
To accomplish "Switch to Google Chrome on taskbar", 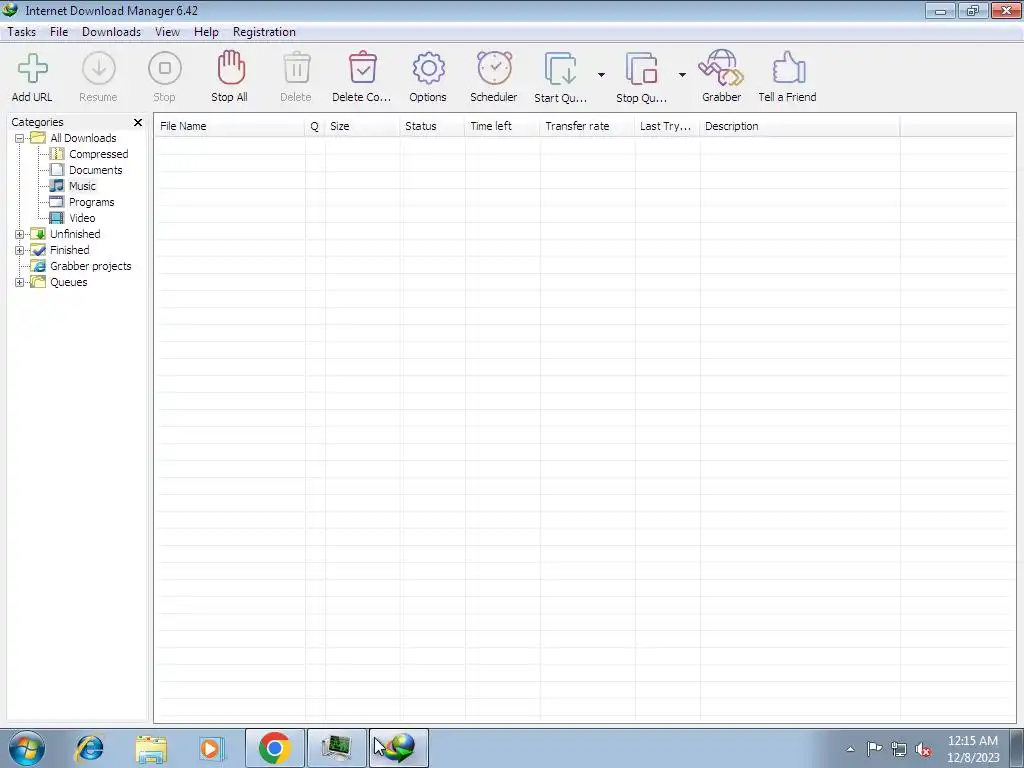I will (x=274, y=748).
